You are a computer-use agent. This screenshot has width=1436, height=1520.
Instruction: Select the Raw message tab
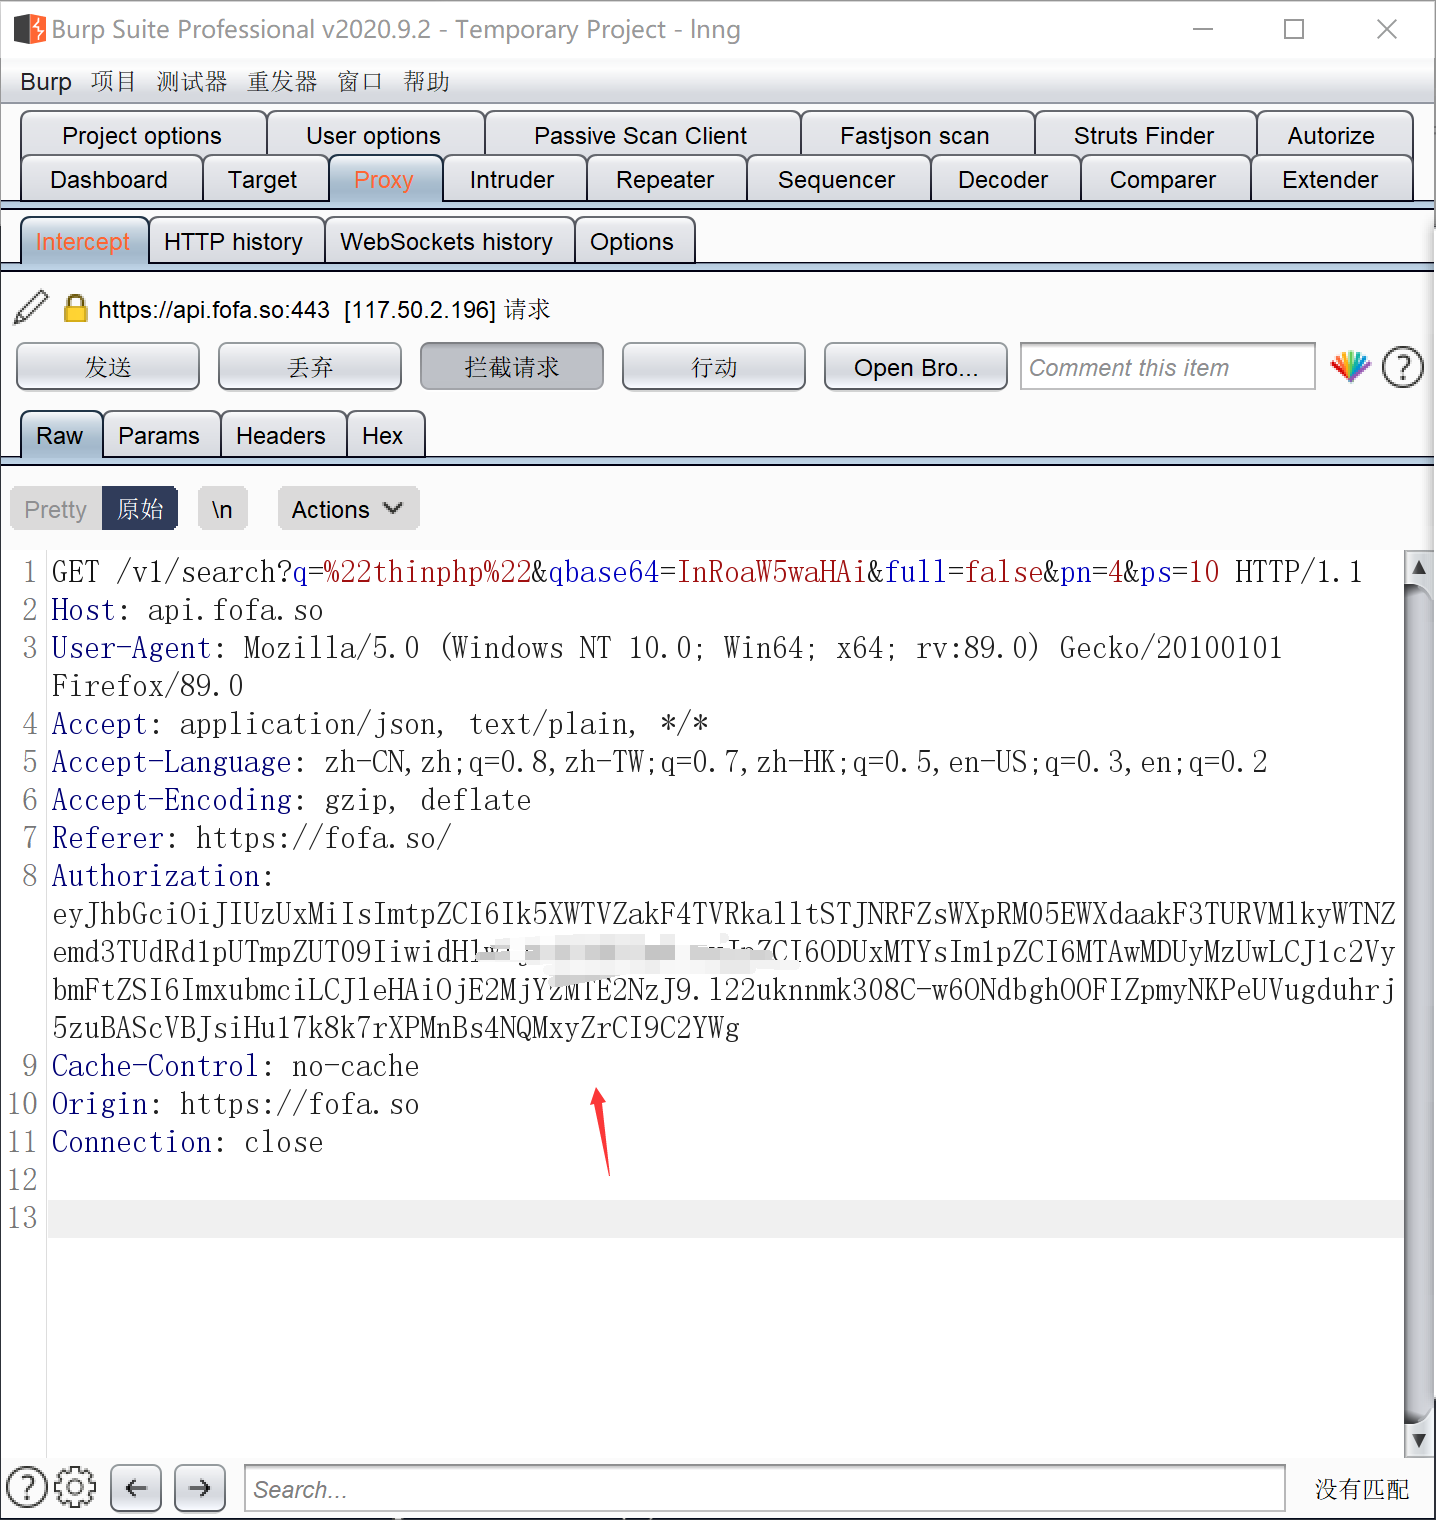tap(60, 435)
